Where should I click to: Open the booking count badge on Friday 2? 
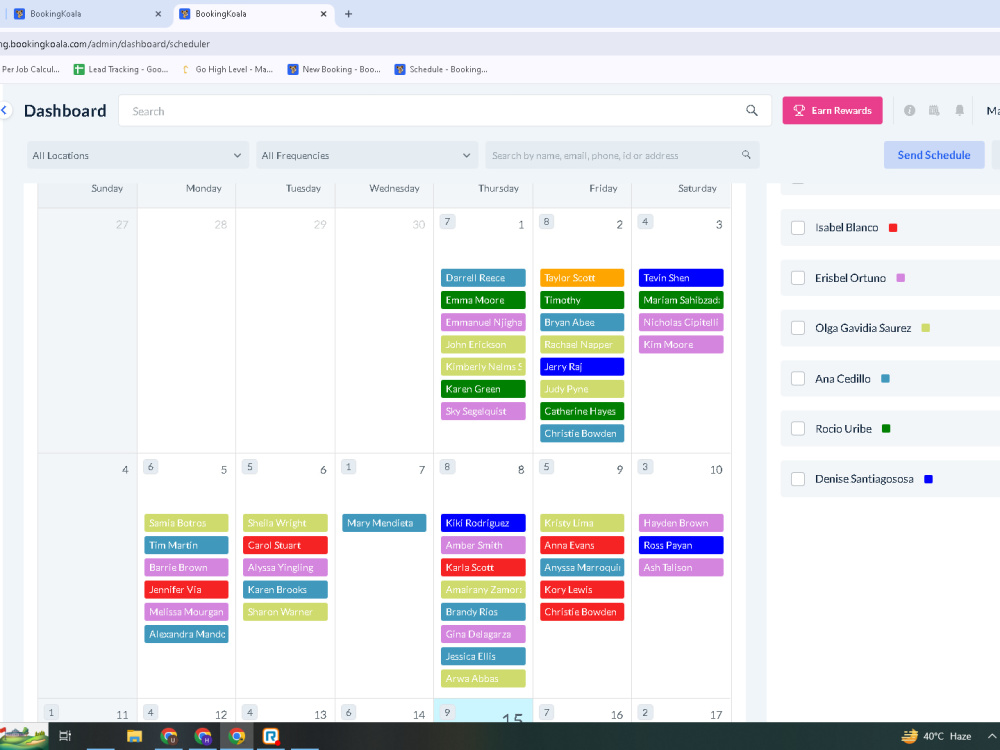pyautogui.click(x=546, y=221)
